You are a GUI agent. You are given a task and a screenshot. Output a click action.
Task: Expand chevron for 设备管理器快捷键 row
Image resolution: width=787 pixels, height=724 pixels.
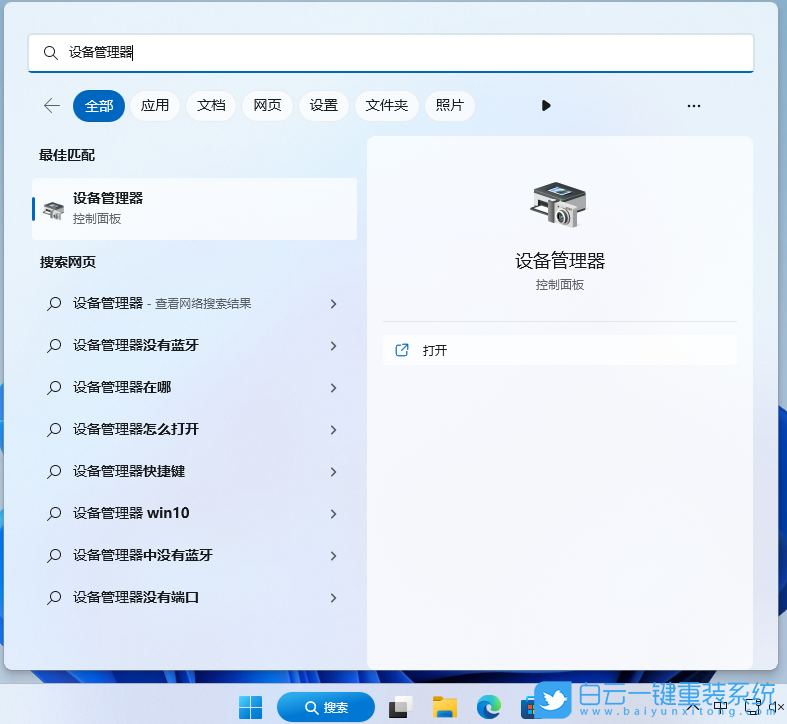click(333, 471)
